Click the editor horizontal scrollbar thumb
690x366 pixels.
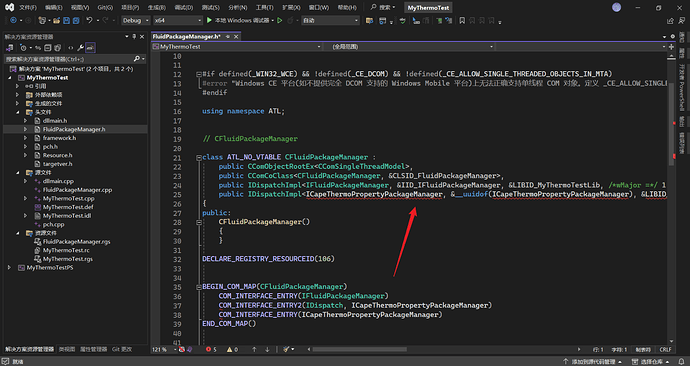pyautogui.click(x=360, y=349)
